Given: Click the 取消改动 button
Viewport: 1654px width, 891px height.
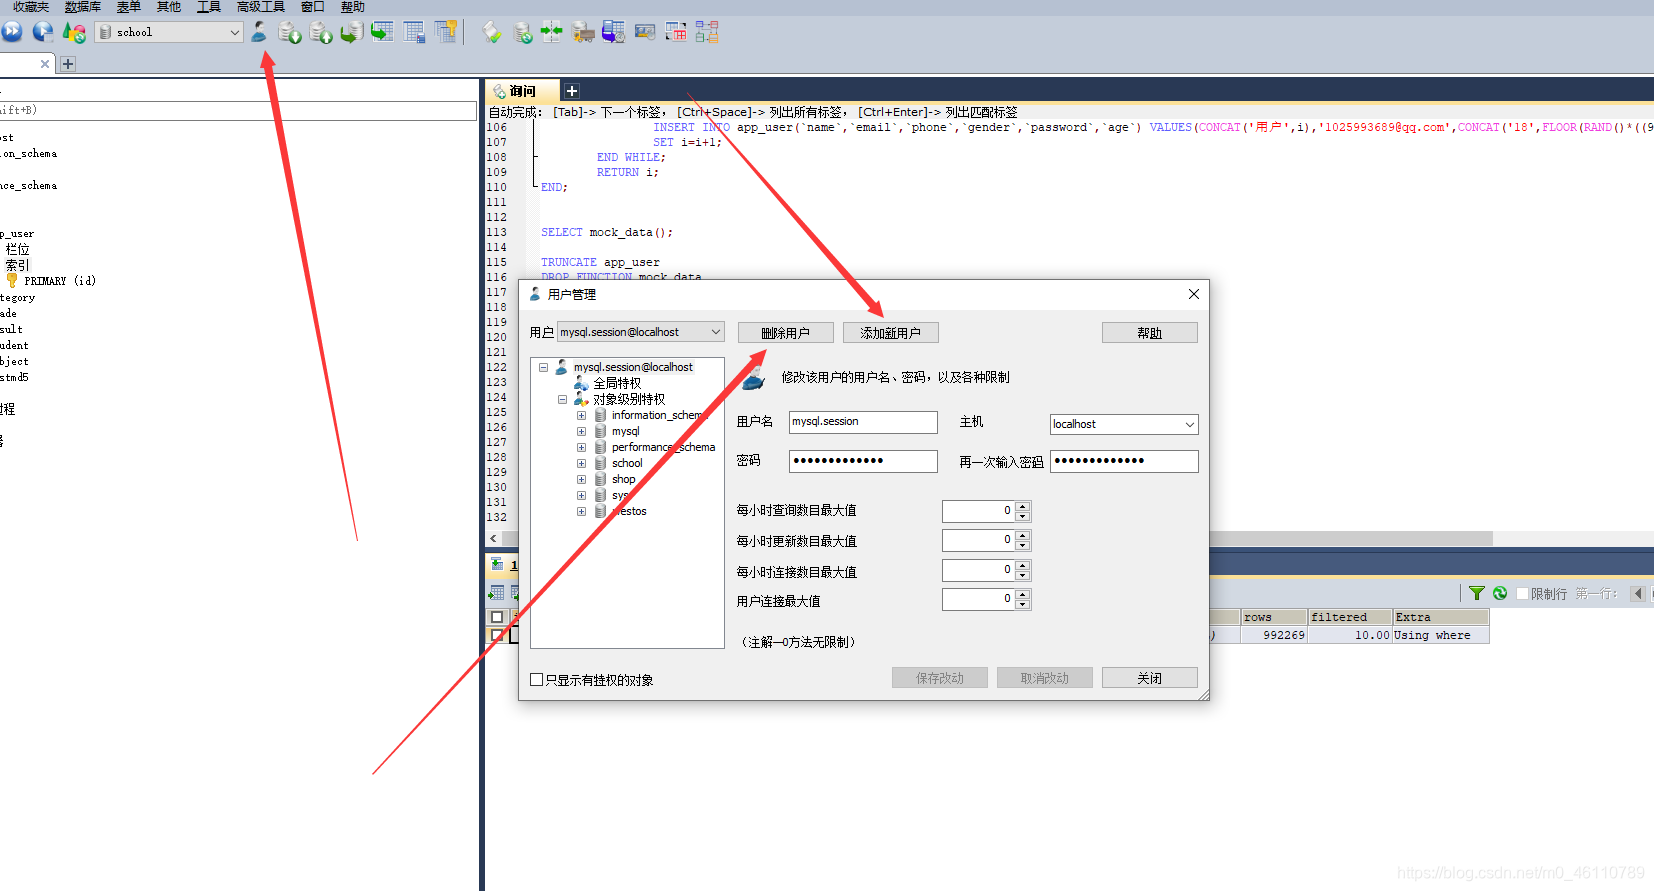Looking at the screenshot, I should point(1044,678).
